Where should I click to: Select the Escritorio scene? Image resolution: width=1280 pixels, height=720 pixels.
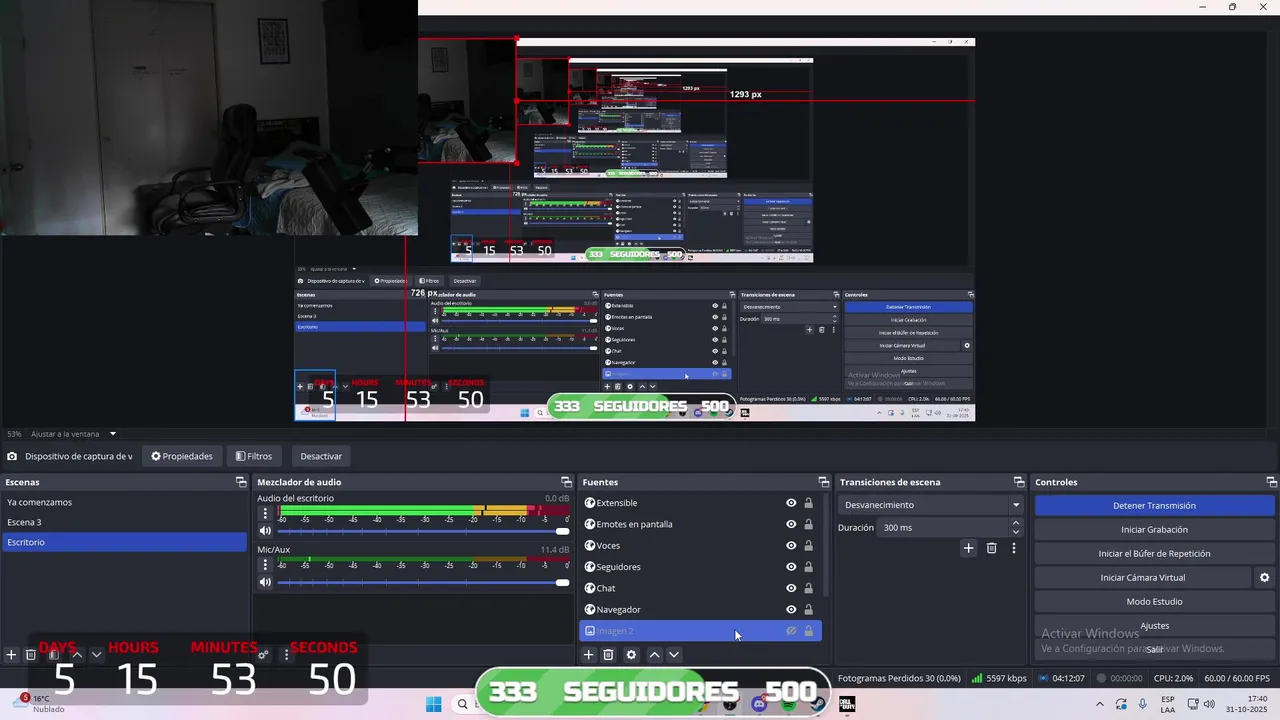124,542
